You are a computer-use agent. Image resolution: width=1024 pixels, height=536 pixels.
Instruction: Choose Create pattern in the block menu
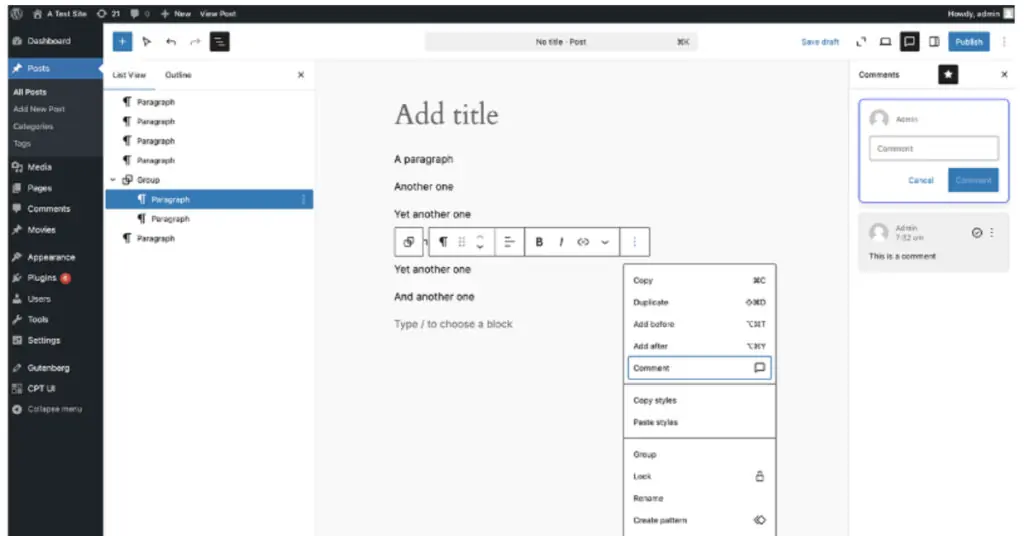(699, 520)
